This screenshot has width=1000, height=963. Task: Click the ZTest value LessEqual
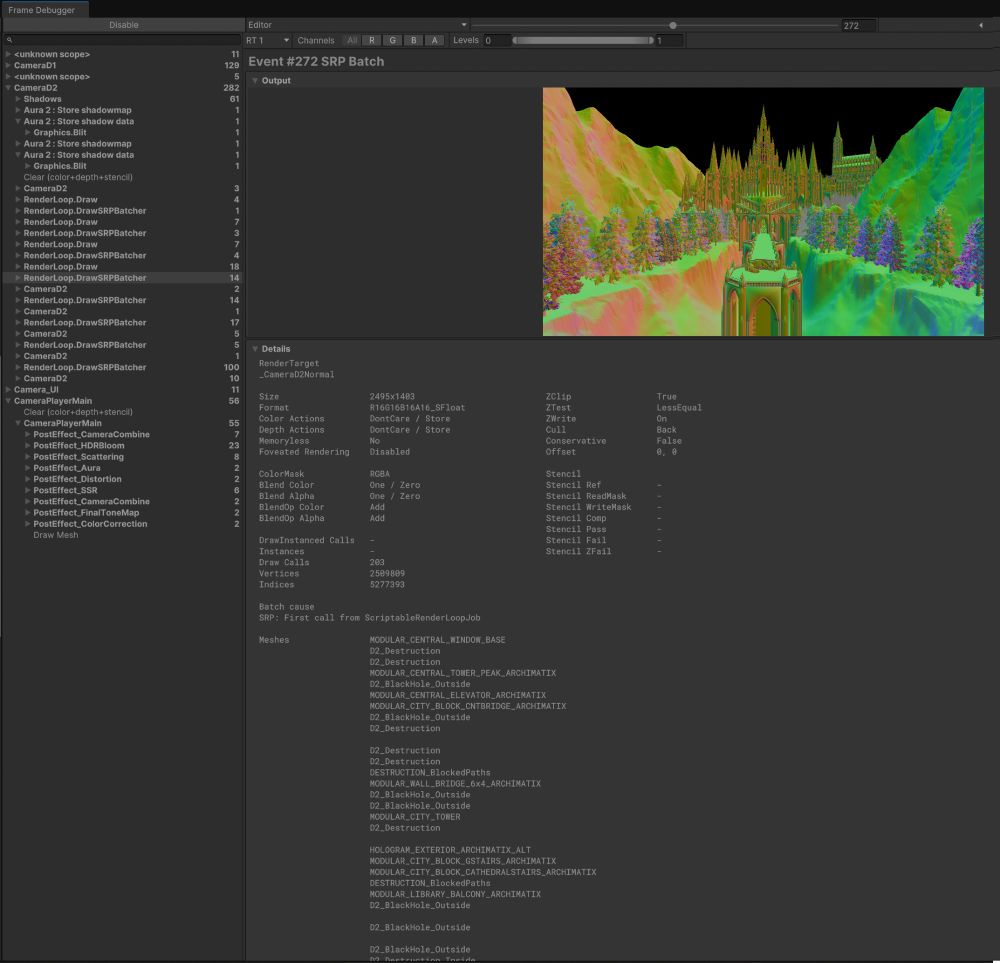[679, 408]
